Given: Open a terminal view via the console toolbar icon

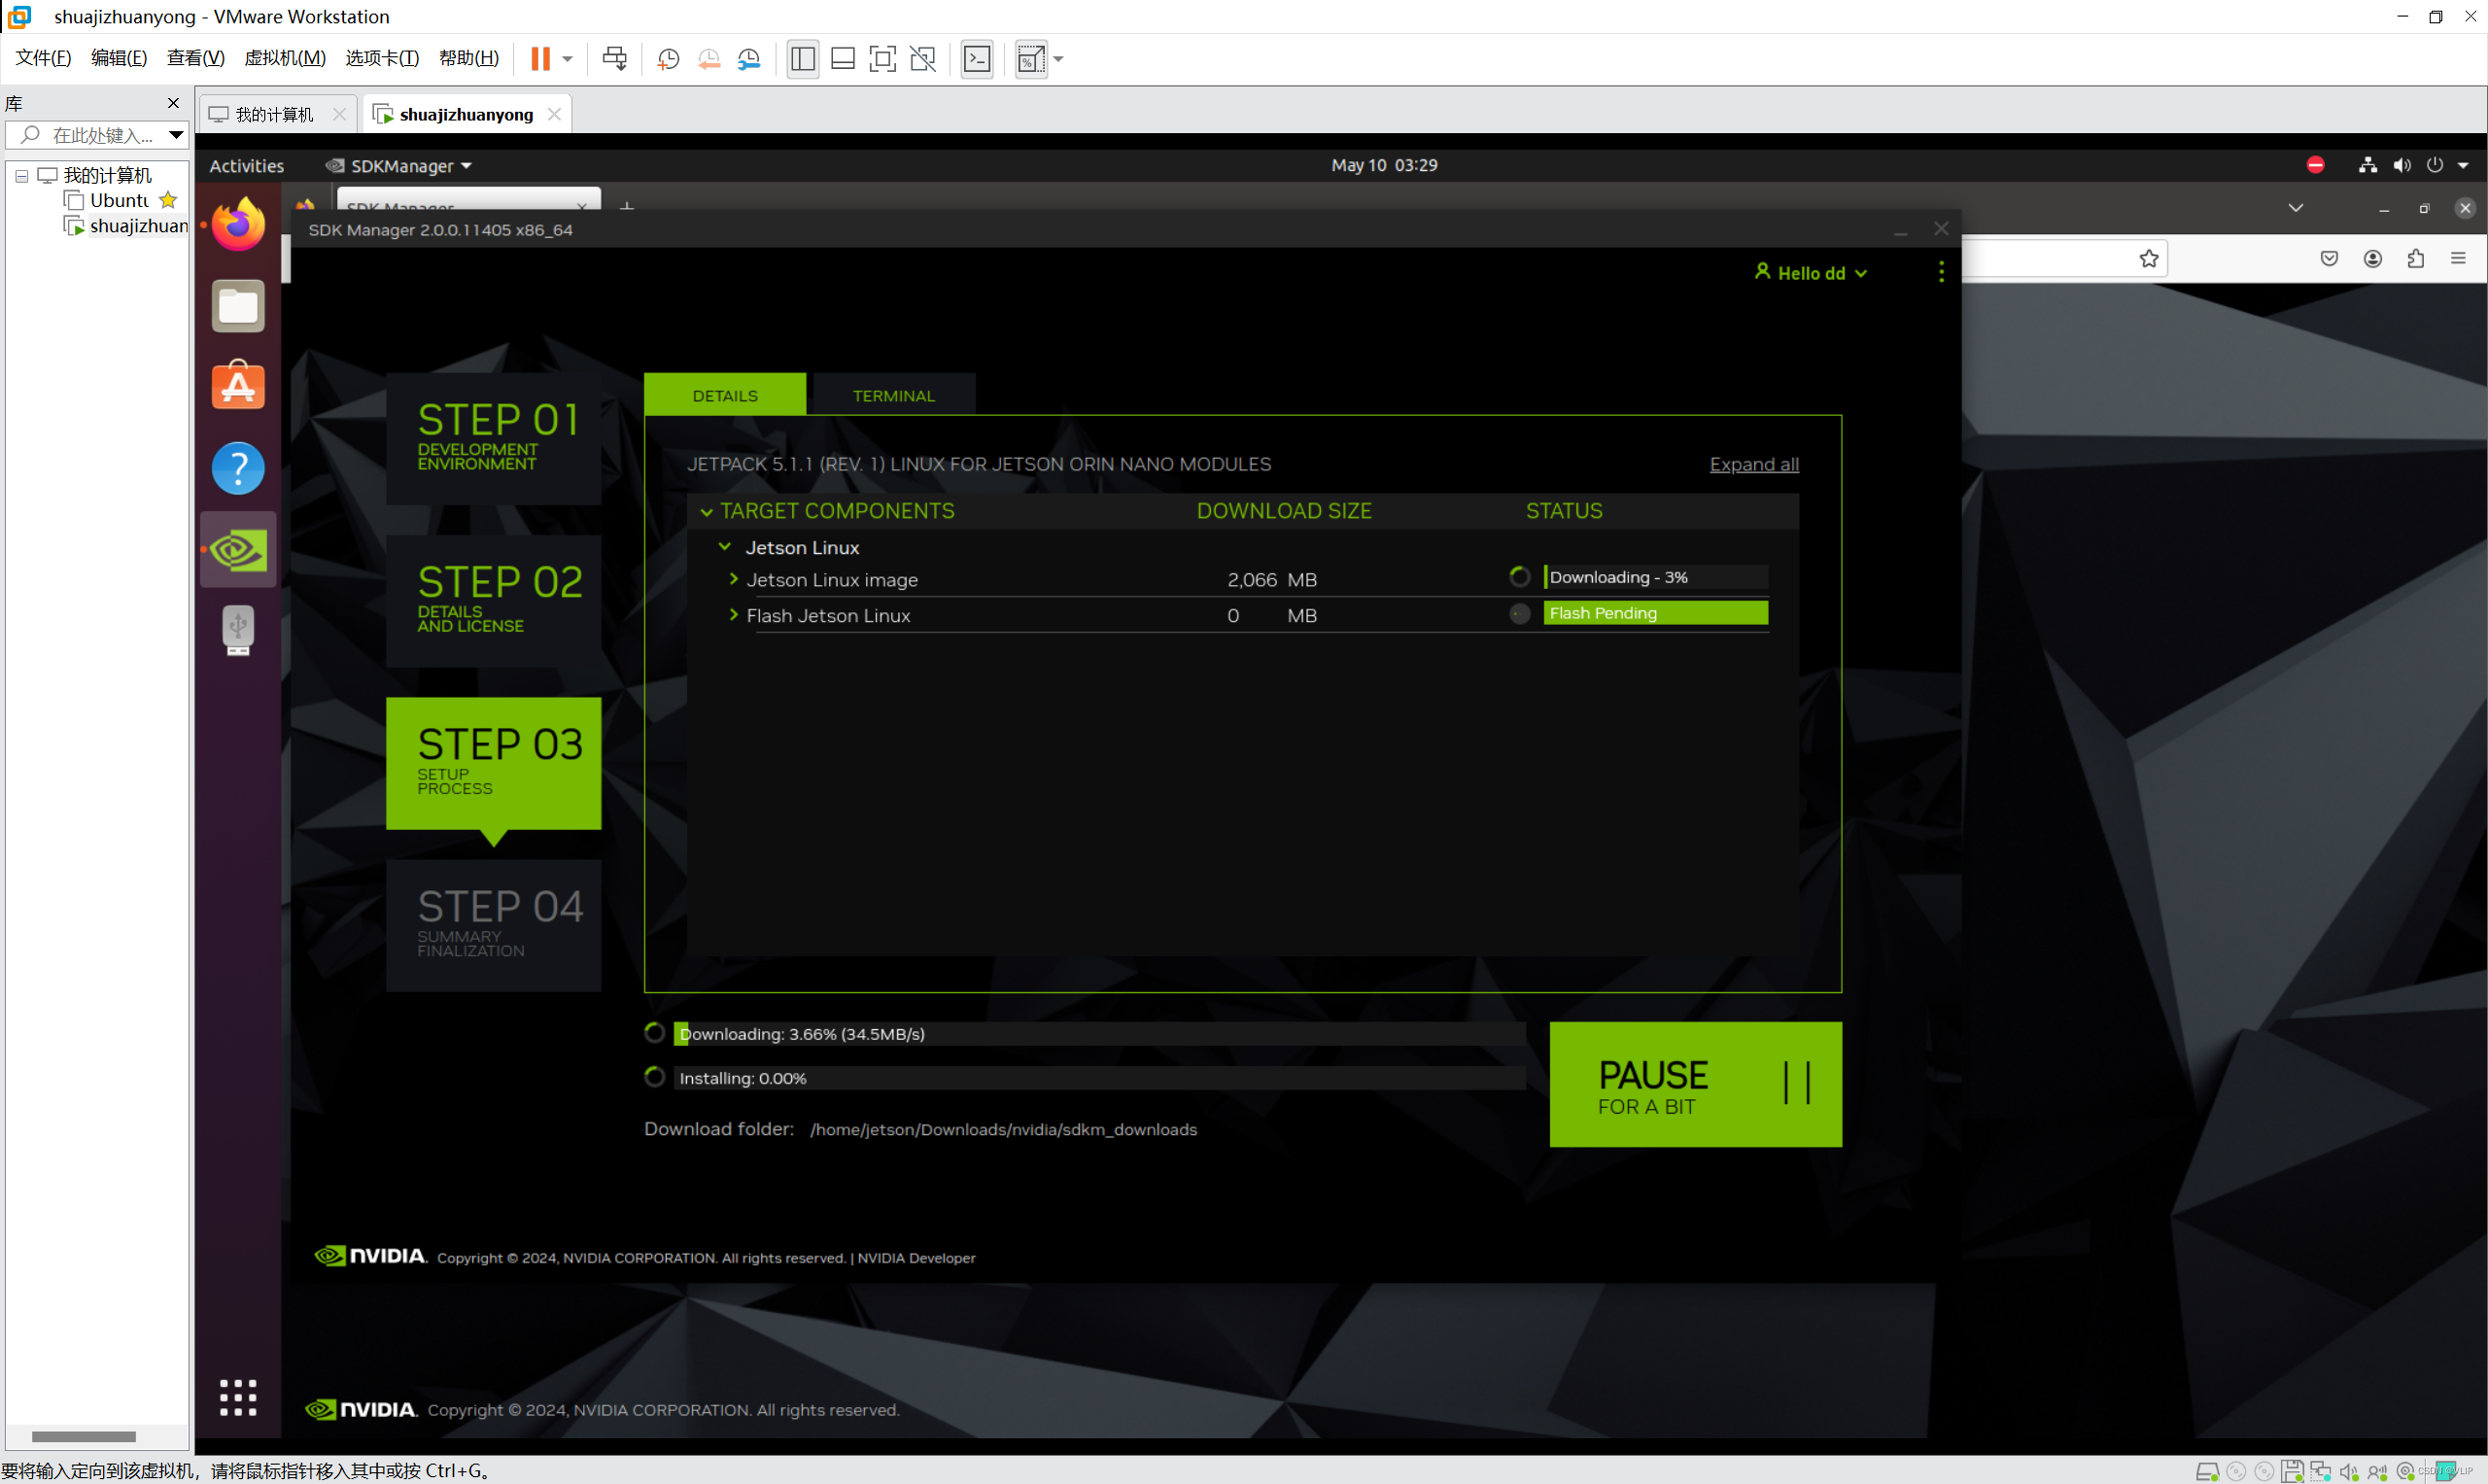Looking at the screenshot, I should point(977,58).
